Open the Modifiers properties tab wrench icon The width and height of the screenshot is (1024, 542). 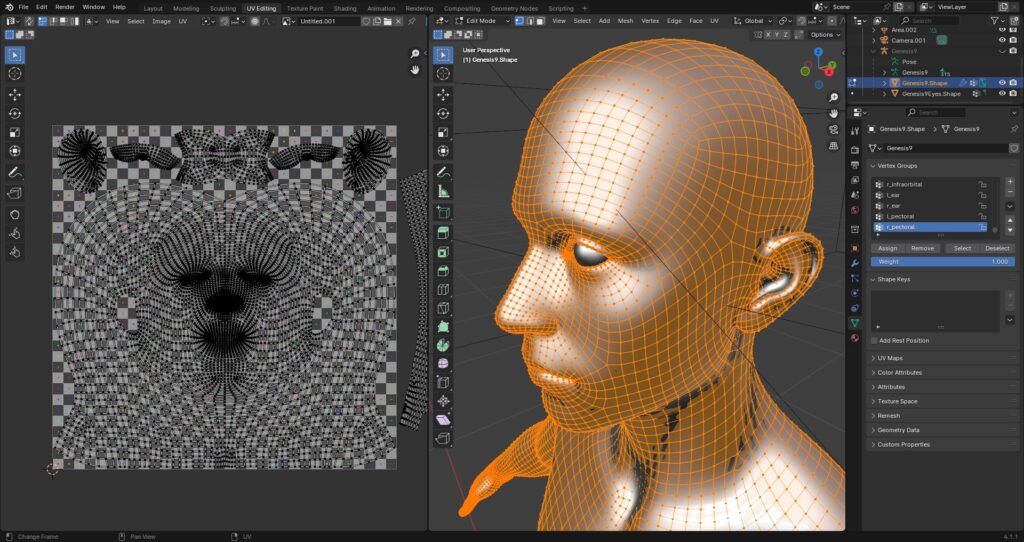(x=855, y=263)
